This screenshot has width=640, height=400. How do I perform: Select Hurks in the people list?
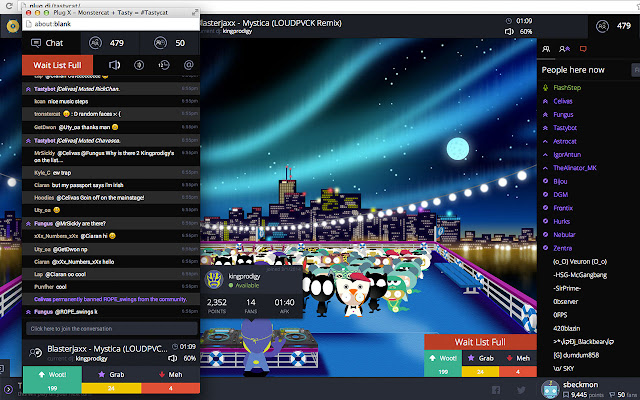pyautogui.click(x=562, y=221)
